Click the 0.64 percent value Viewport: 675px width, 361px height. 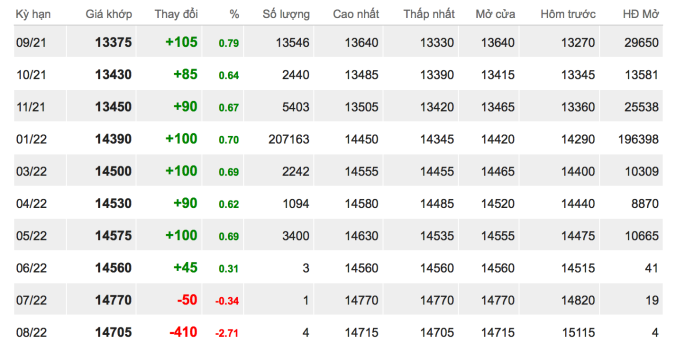(229, 76)
